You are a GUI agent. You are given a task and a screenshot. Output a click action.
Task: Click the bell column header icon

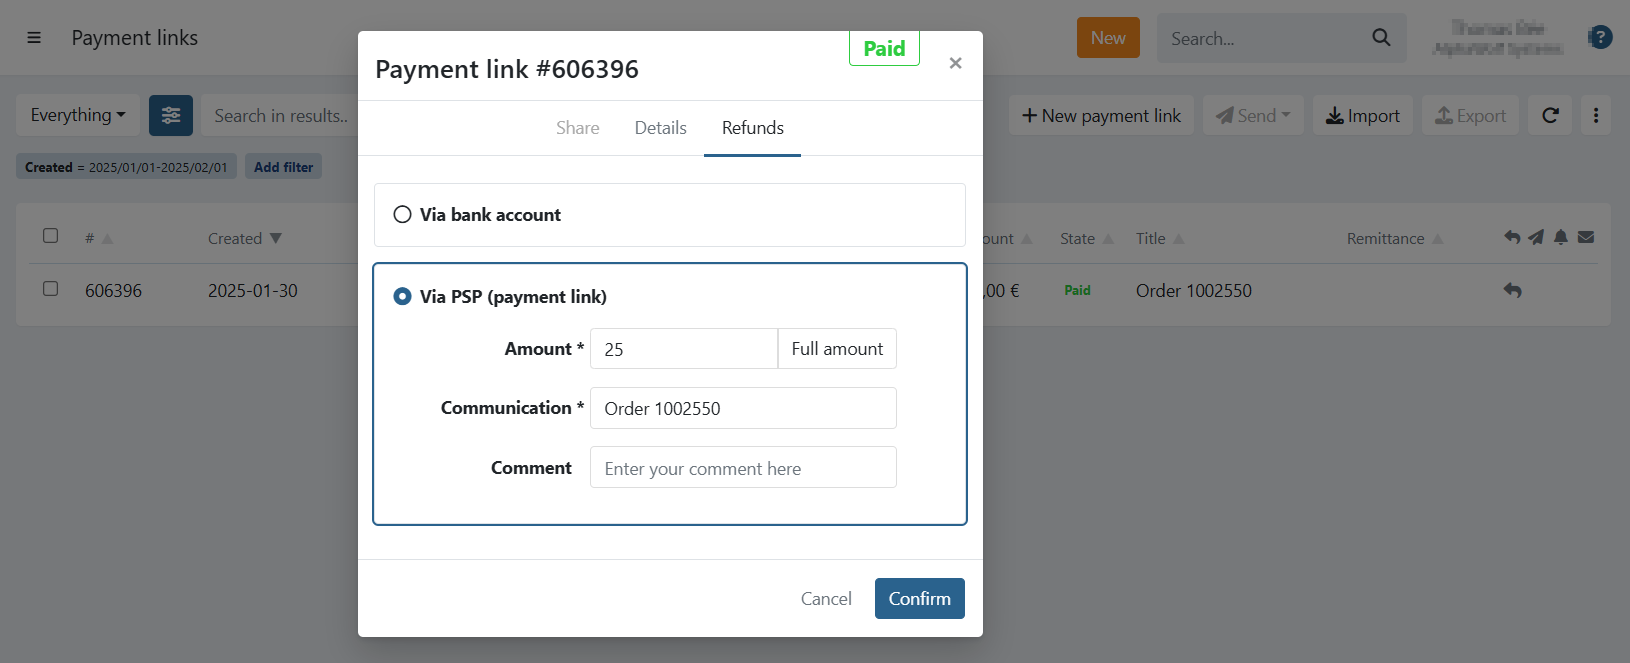click(1560, 238)
